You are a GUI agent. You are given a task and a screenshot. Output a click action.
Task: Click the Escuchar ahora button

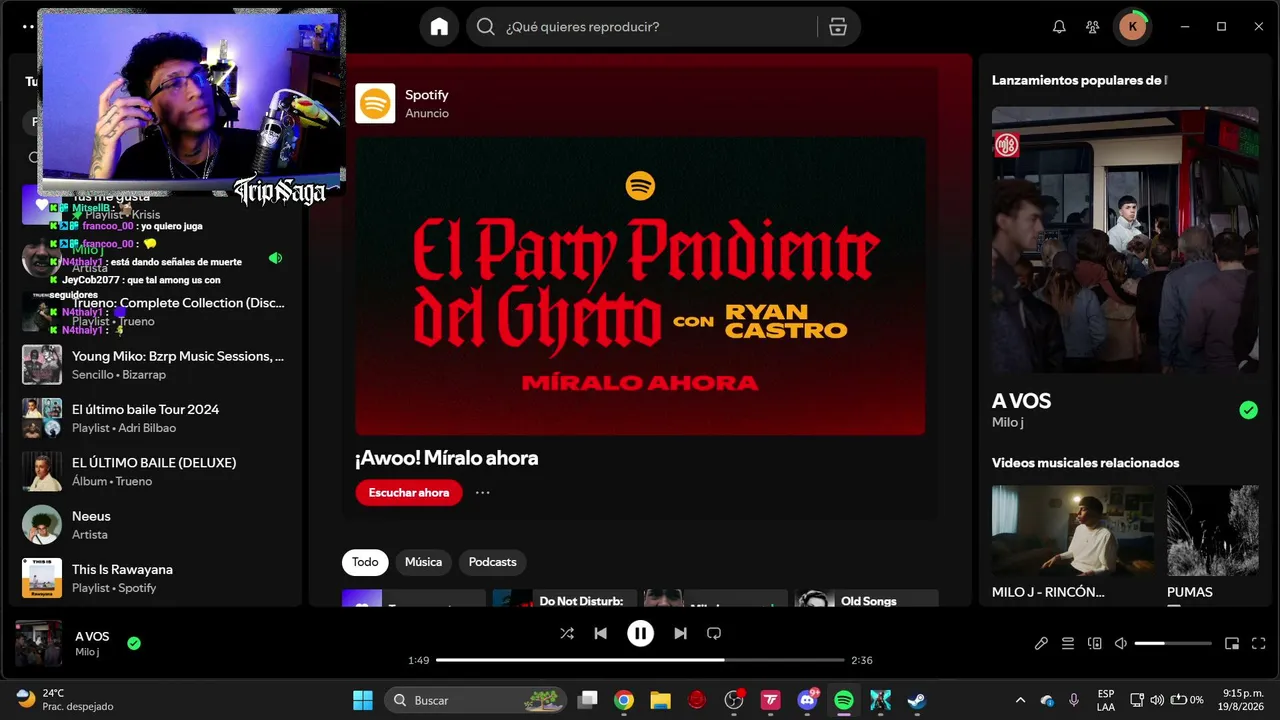[x=409, y=492]
